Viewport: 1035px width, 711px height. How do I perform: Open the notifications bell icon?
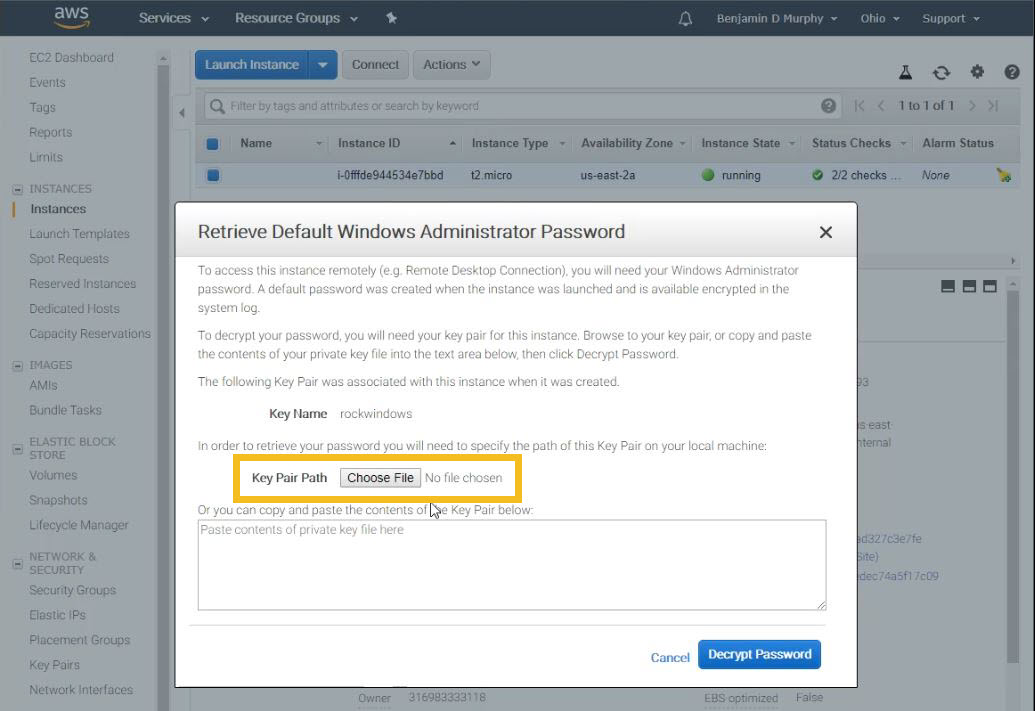coord(685,18)
